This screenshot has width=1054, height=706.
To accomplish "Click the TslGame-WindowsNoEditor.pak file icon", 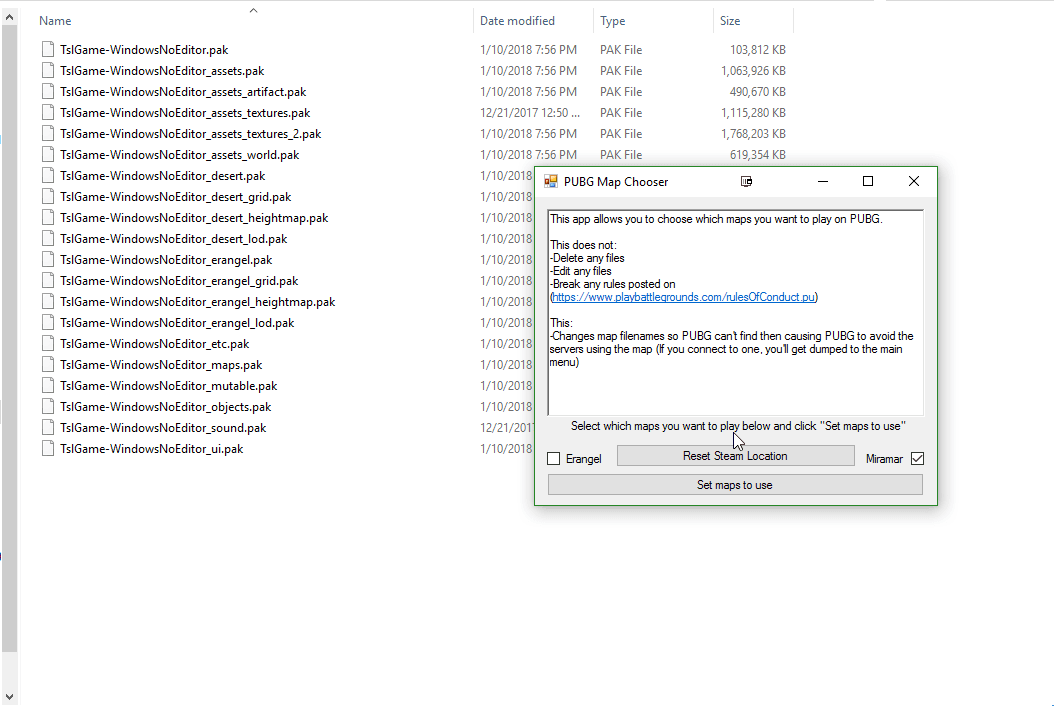I will (x=48, y=49).
